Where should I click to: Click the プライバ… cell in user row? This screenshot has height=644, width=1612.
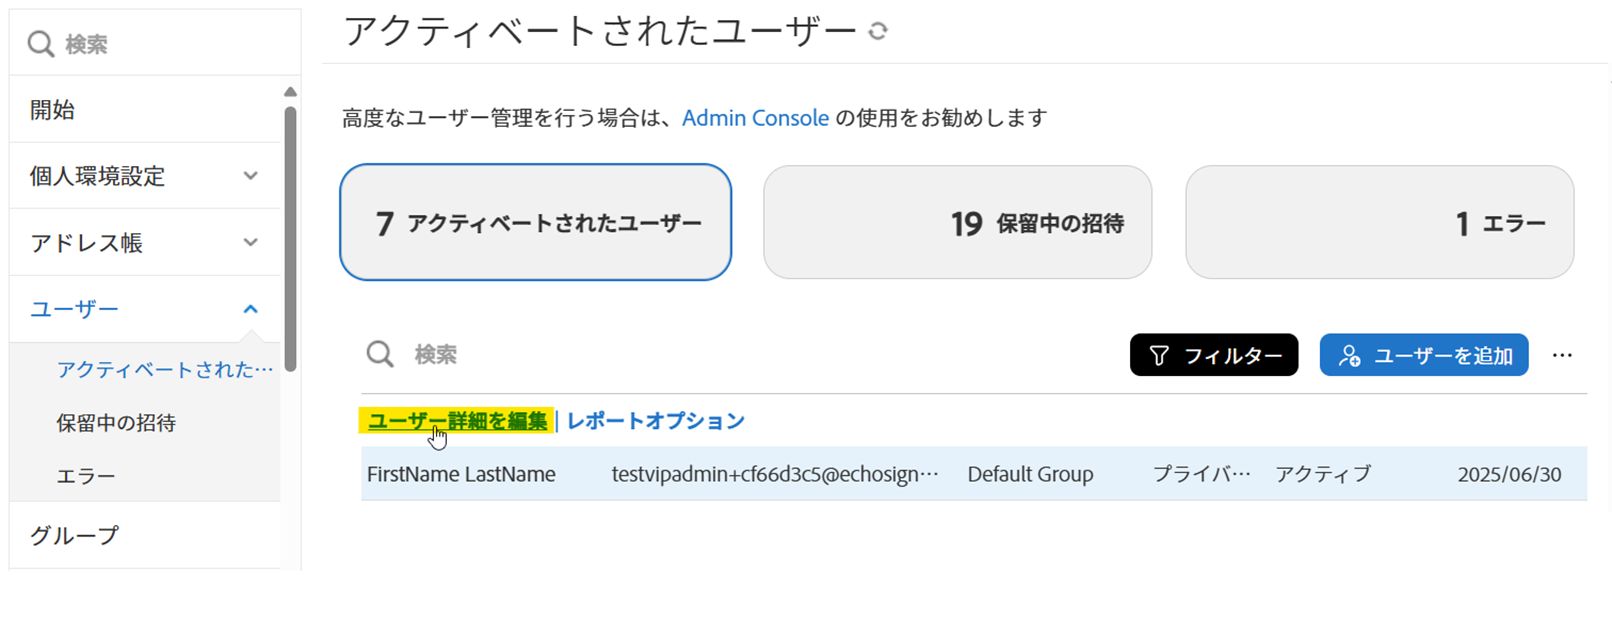pos(1202,474)
